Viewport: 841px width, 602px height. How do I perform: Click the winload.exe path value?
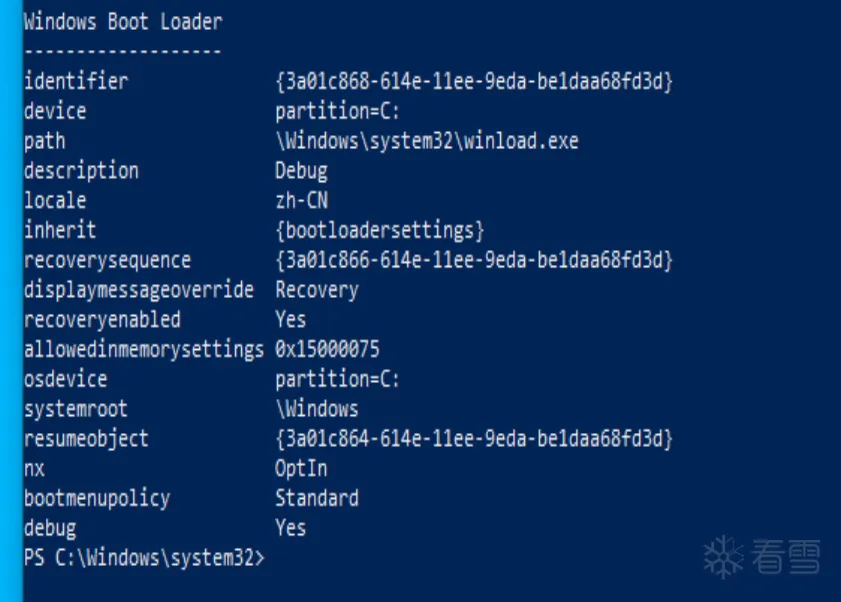click(x=426, y=141)
